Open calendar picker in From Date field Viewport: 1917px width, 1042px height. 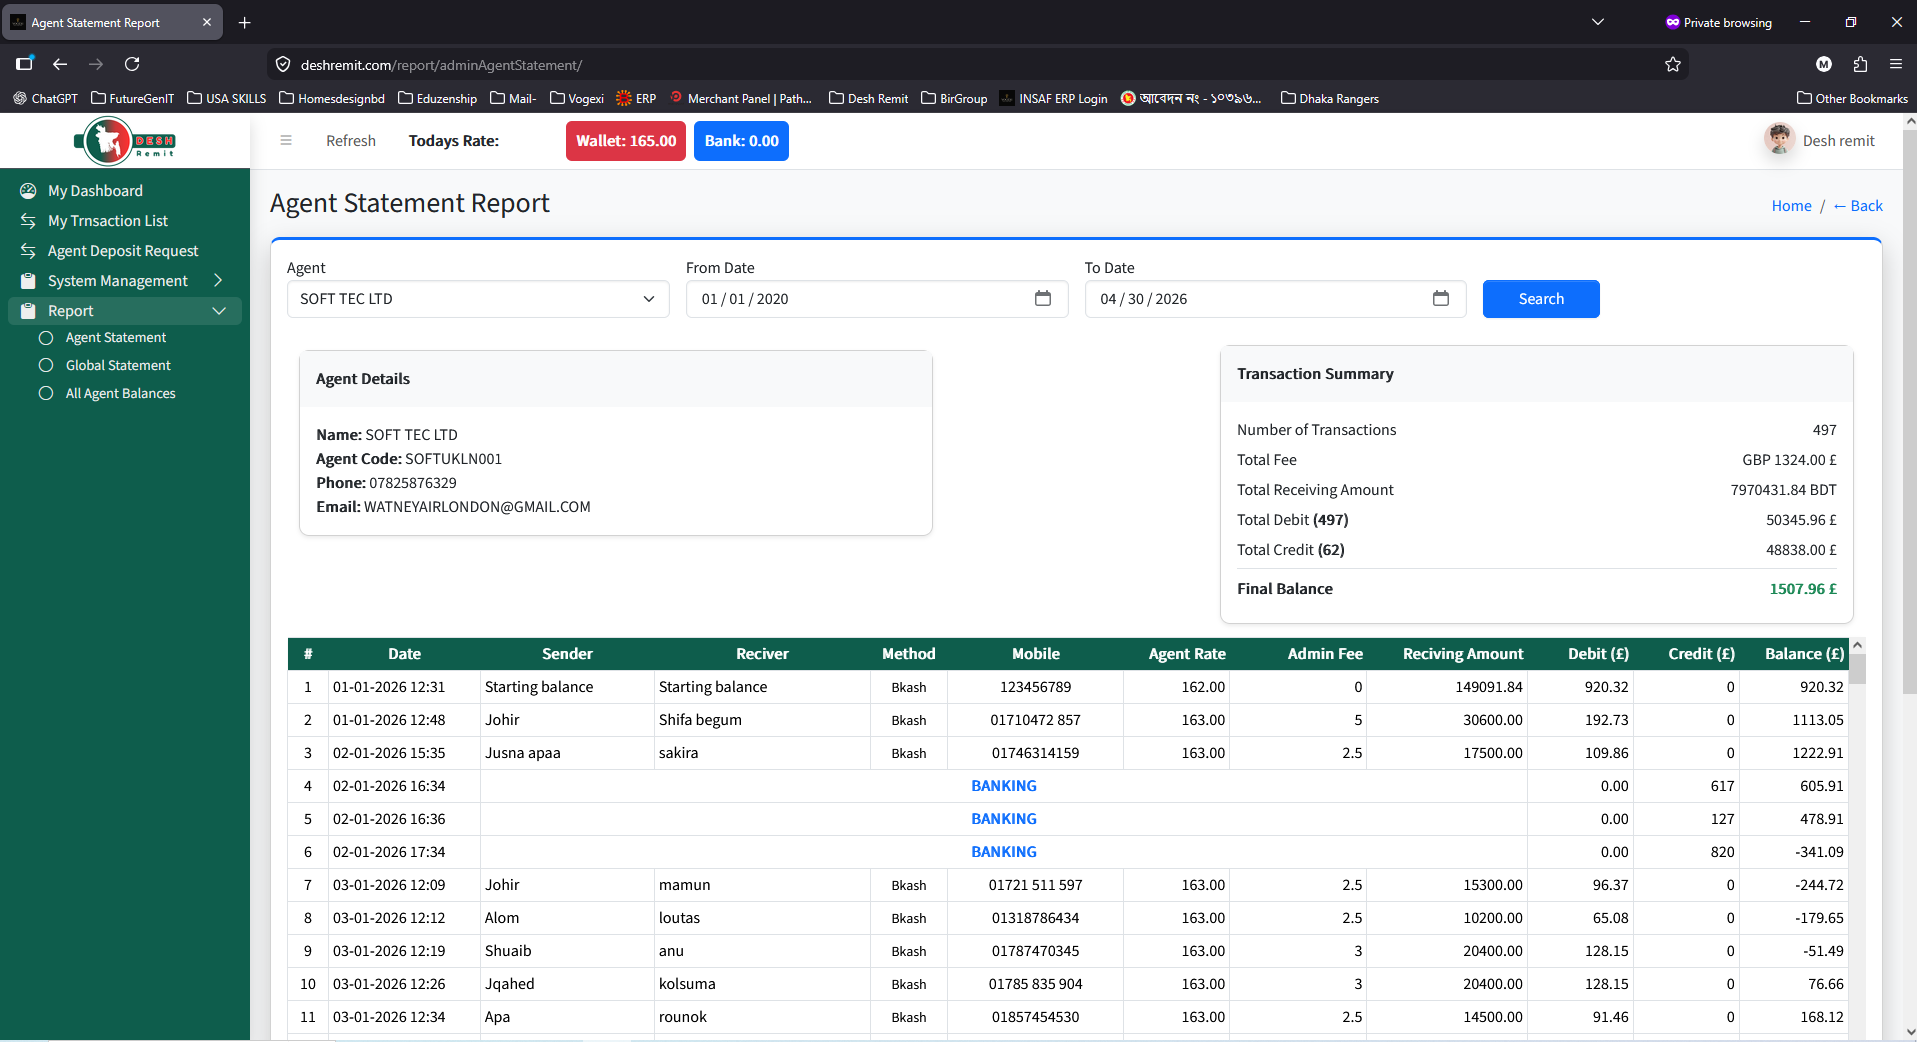coord(1043,299)
